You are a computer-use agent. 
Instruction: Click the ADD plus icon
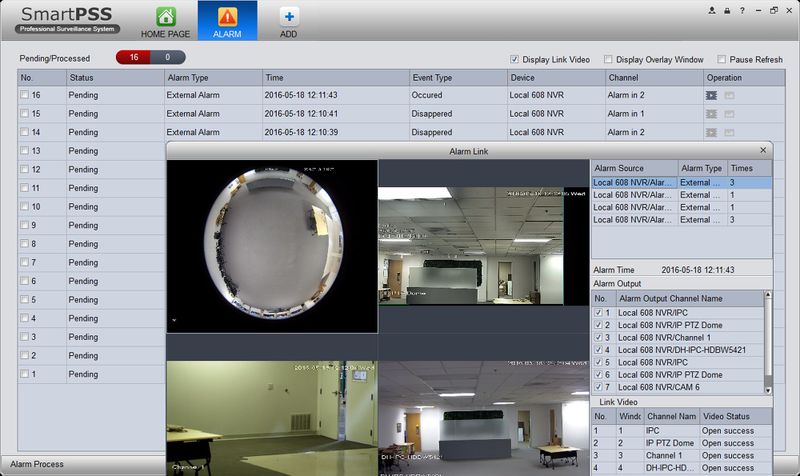click(288, 17)
